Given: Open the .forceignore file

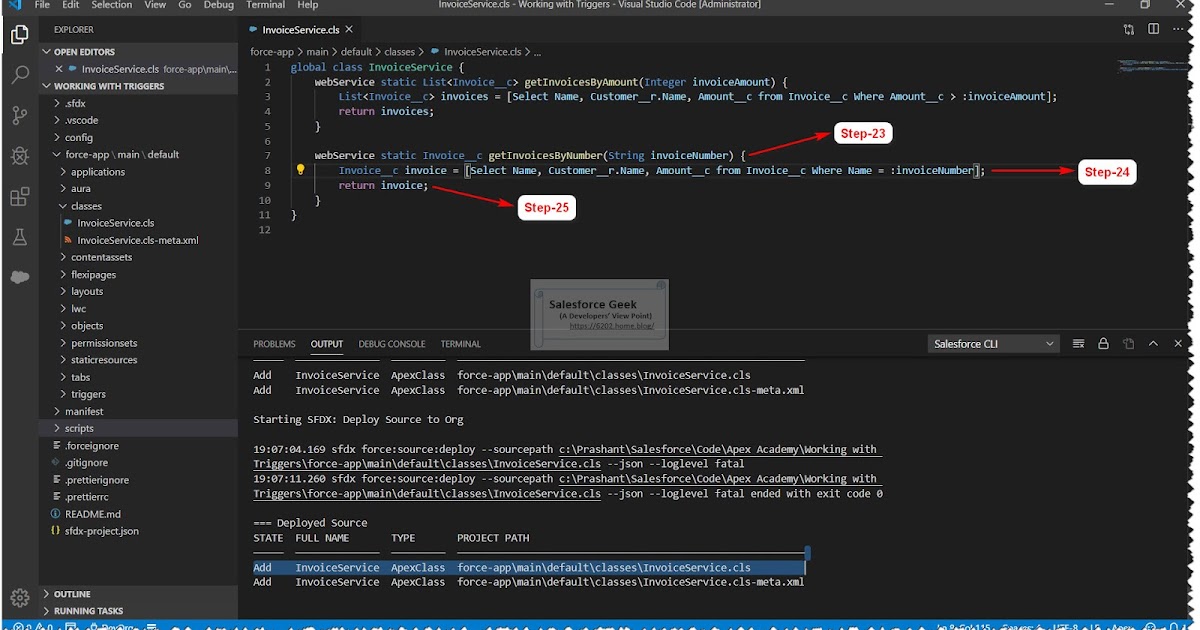Looking at the screenshot, I should (92, 446).
